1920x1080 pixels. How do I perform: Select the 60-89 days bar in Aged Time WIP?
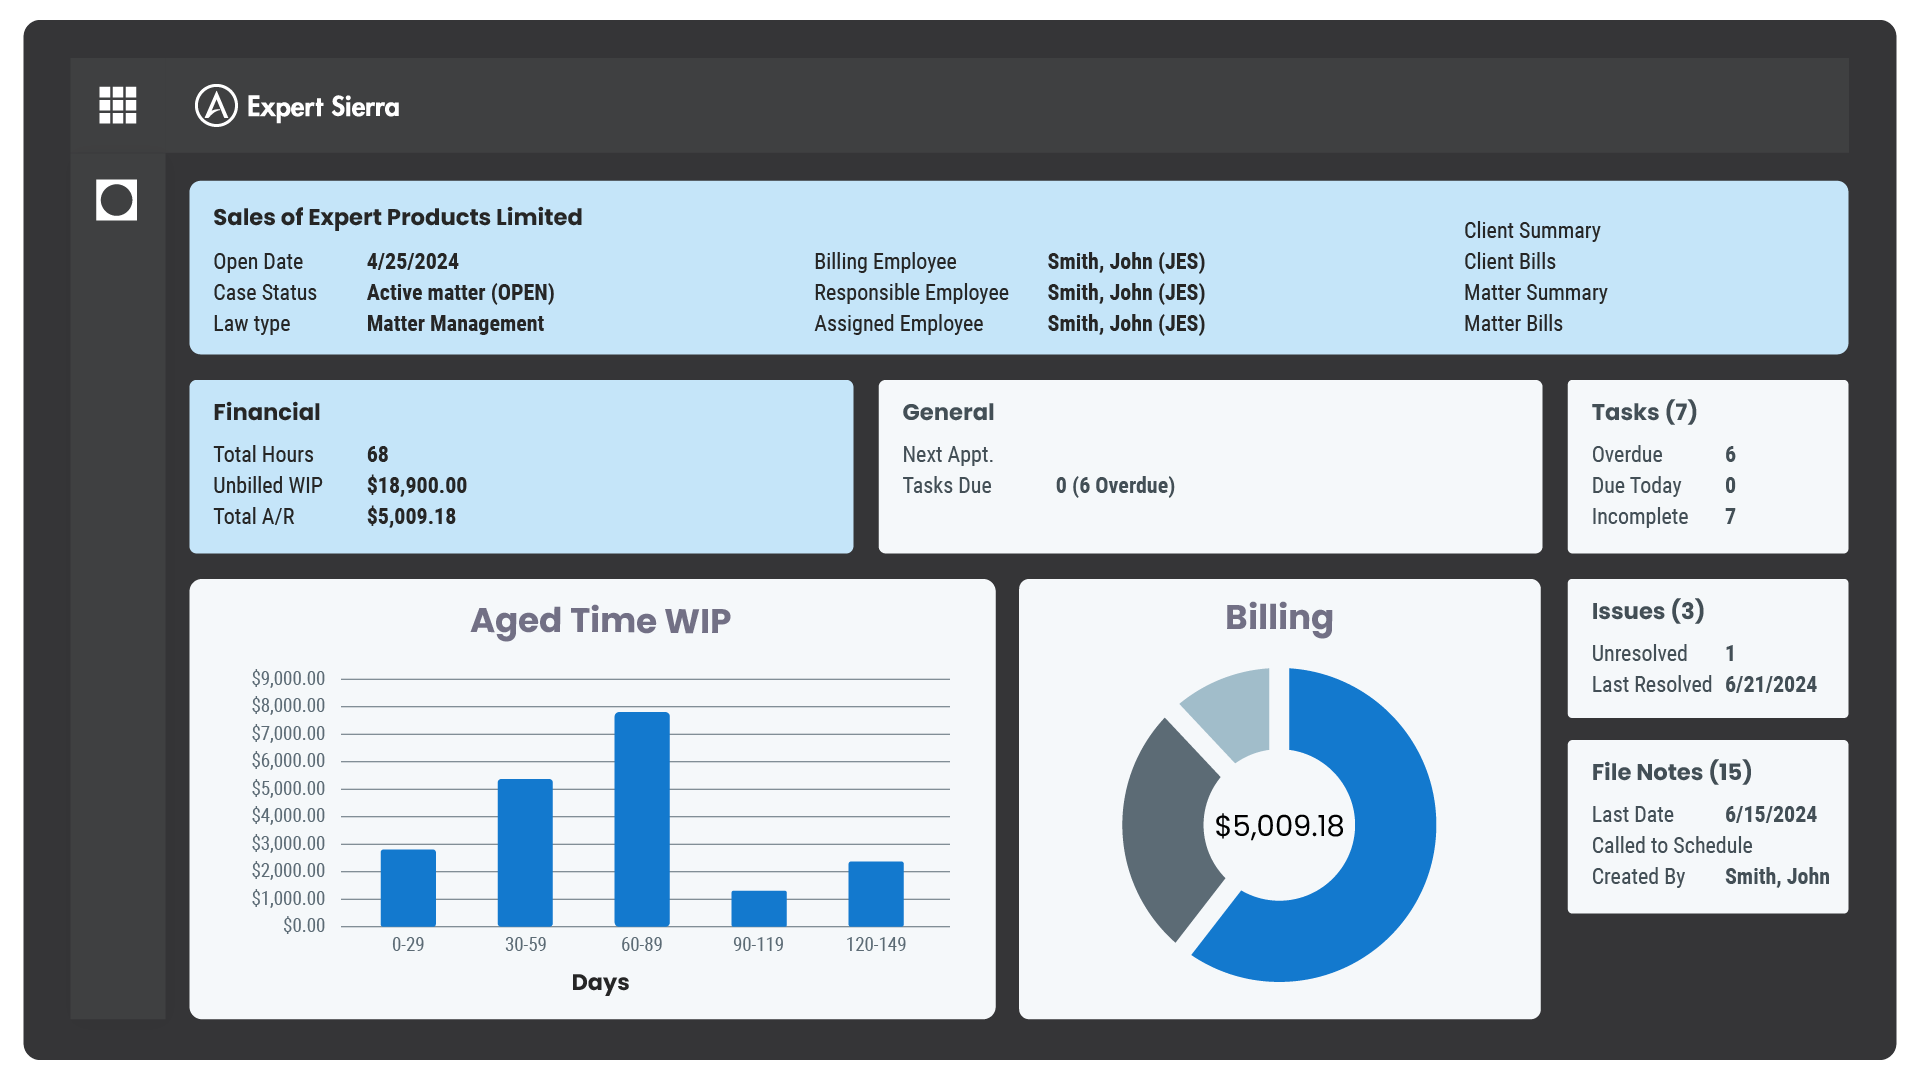tap(642, 818)
